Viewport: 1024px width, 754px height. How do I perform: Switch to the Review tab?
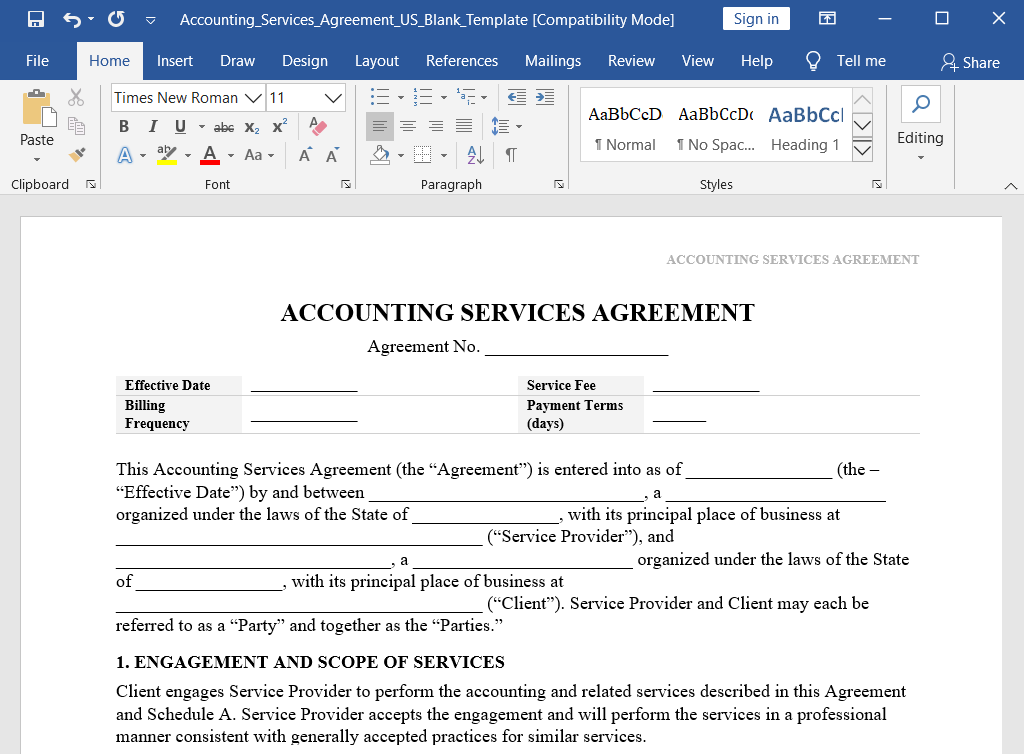[x=631, y=61]
